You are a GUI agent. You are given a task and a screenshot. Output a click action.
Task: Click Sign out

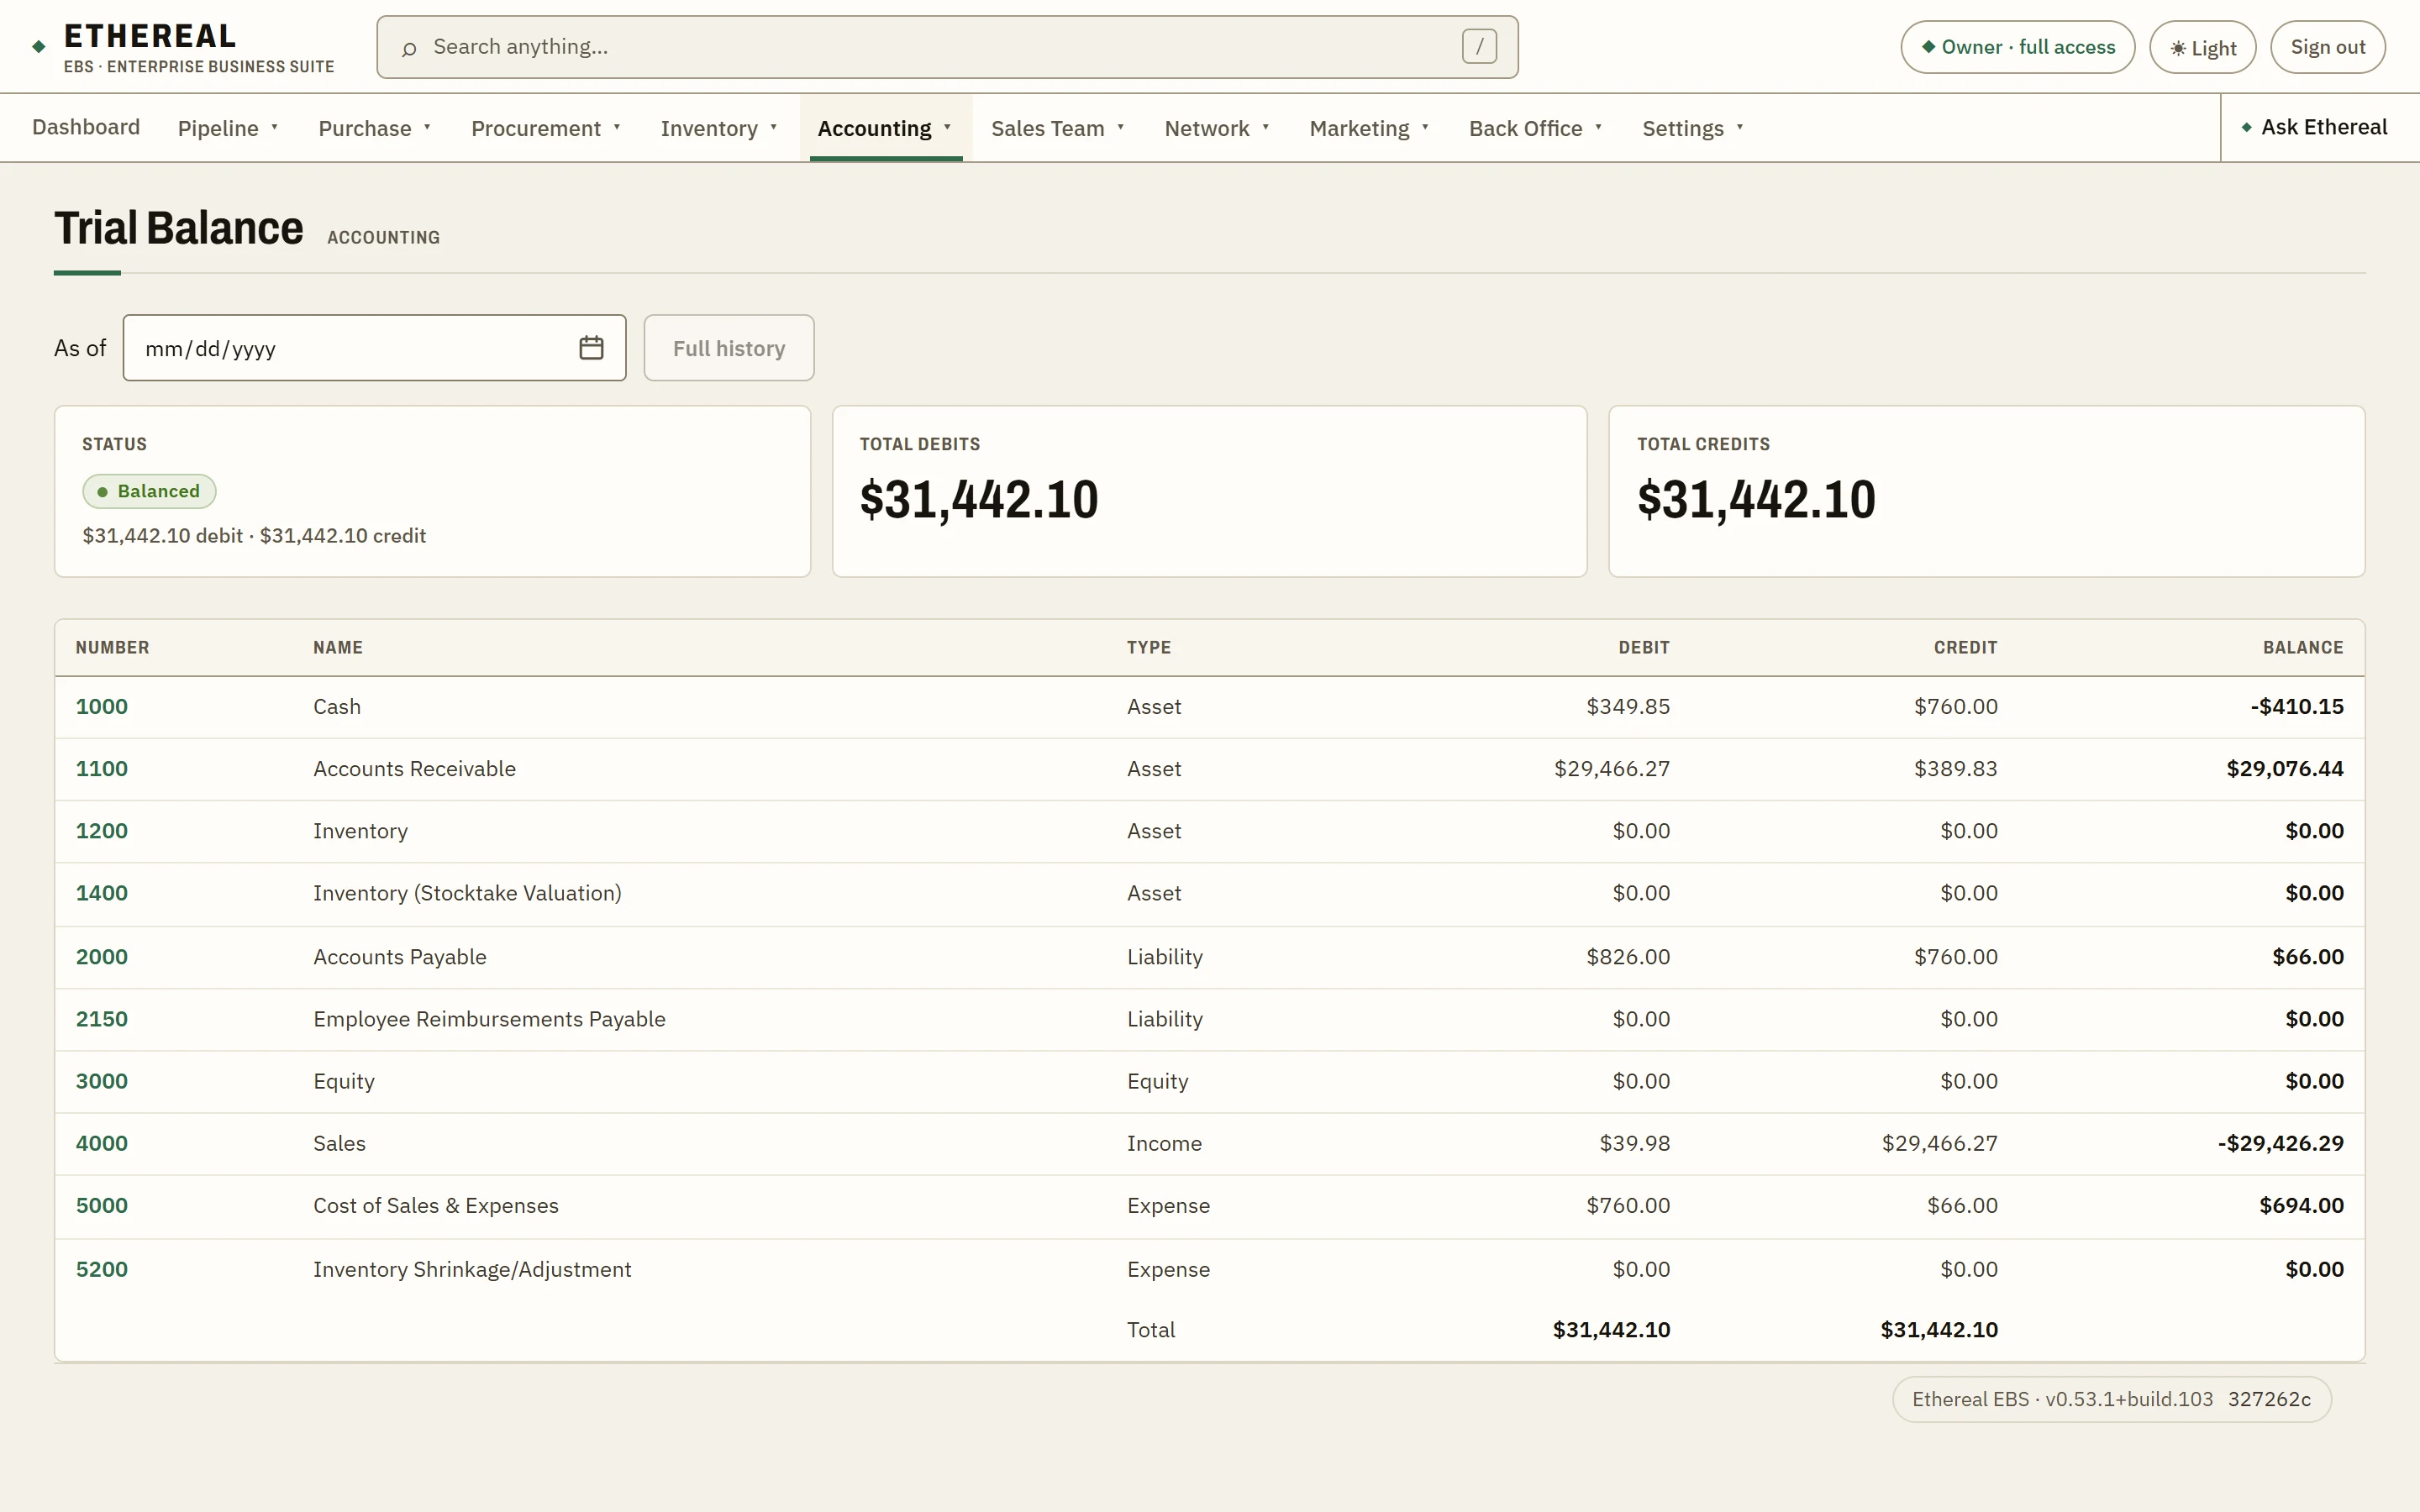click(x=2327, y=47)
